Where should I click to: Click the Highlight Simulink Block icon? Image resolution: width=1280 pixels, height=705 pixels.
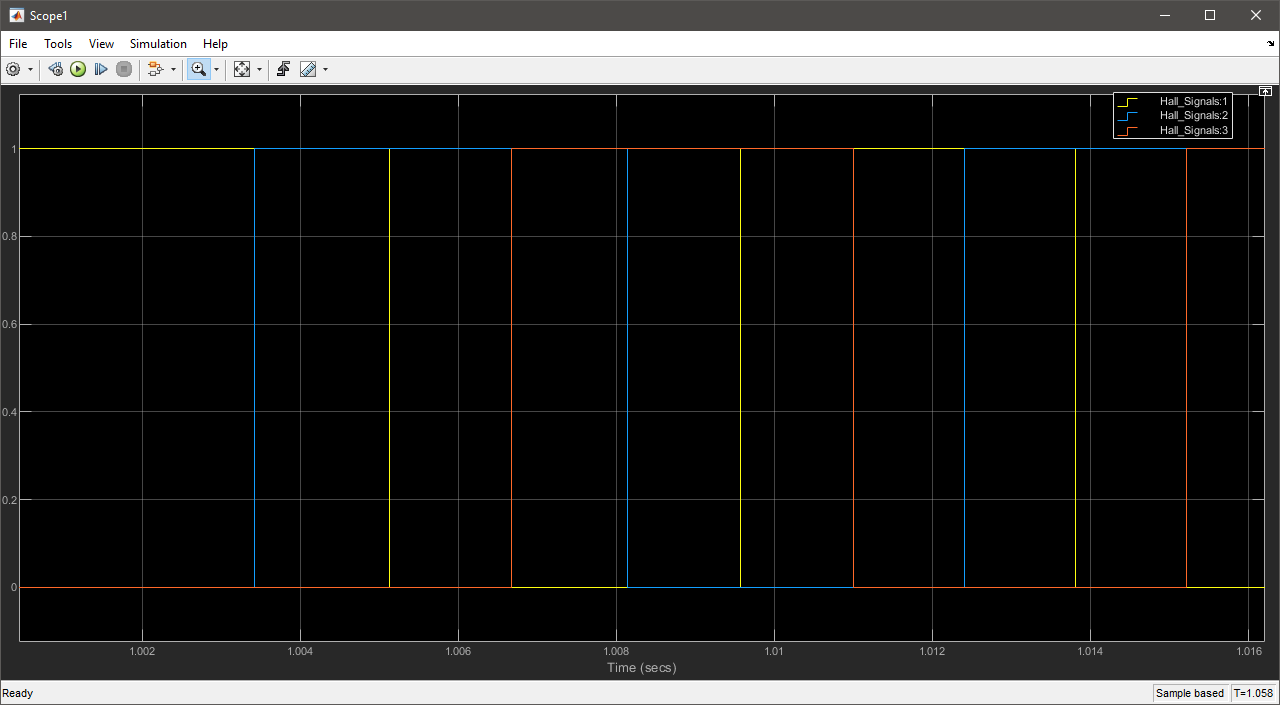coord(155,69)
